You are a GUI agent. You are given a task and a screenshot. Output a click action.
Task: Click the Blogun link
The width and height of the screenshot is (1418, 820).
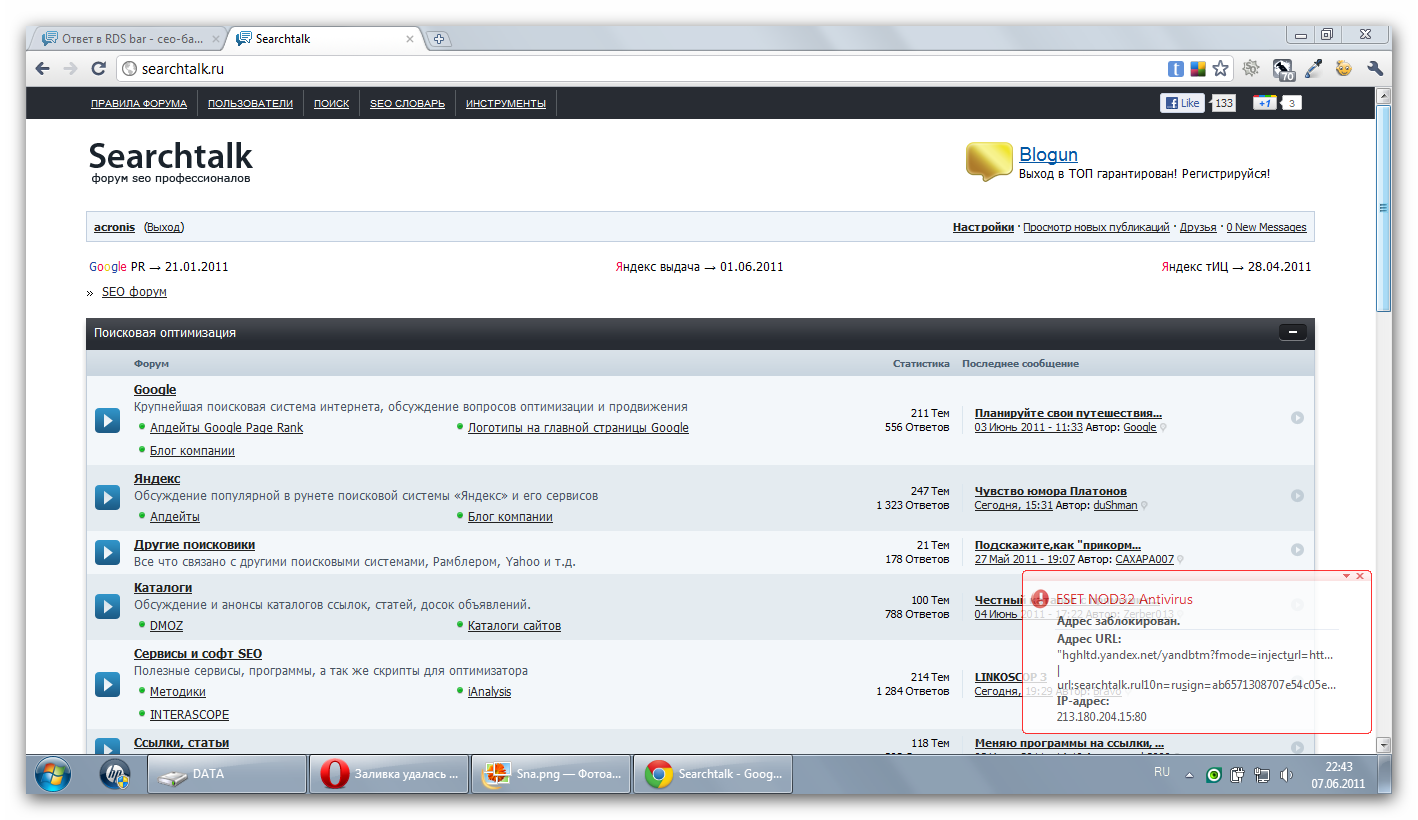click(1048, 154)
